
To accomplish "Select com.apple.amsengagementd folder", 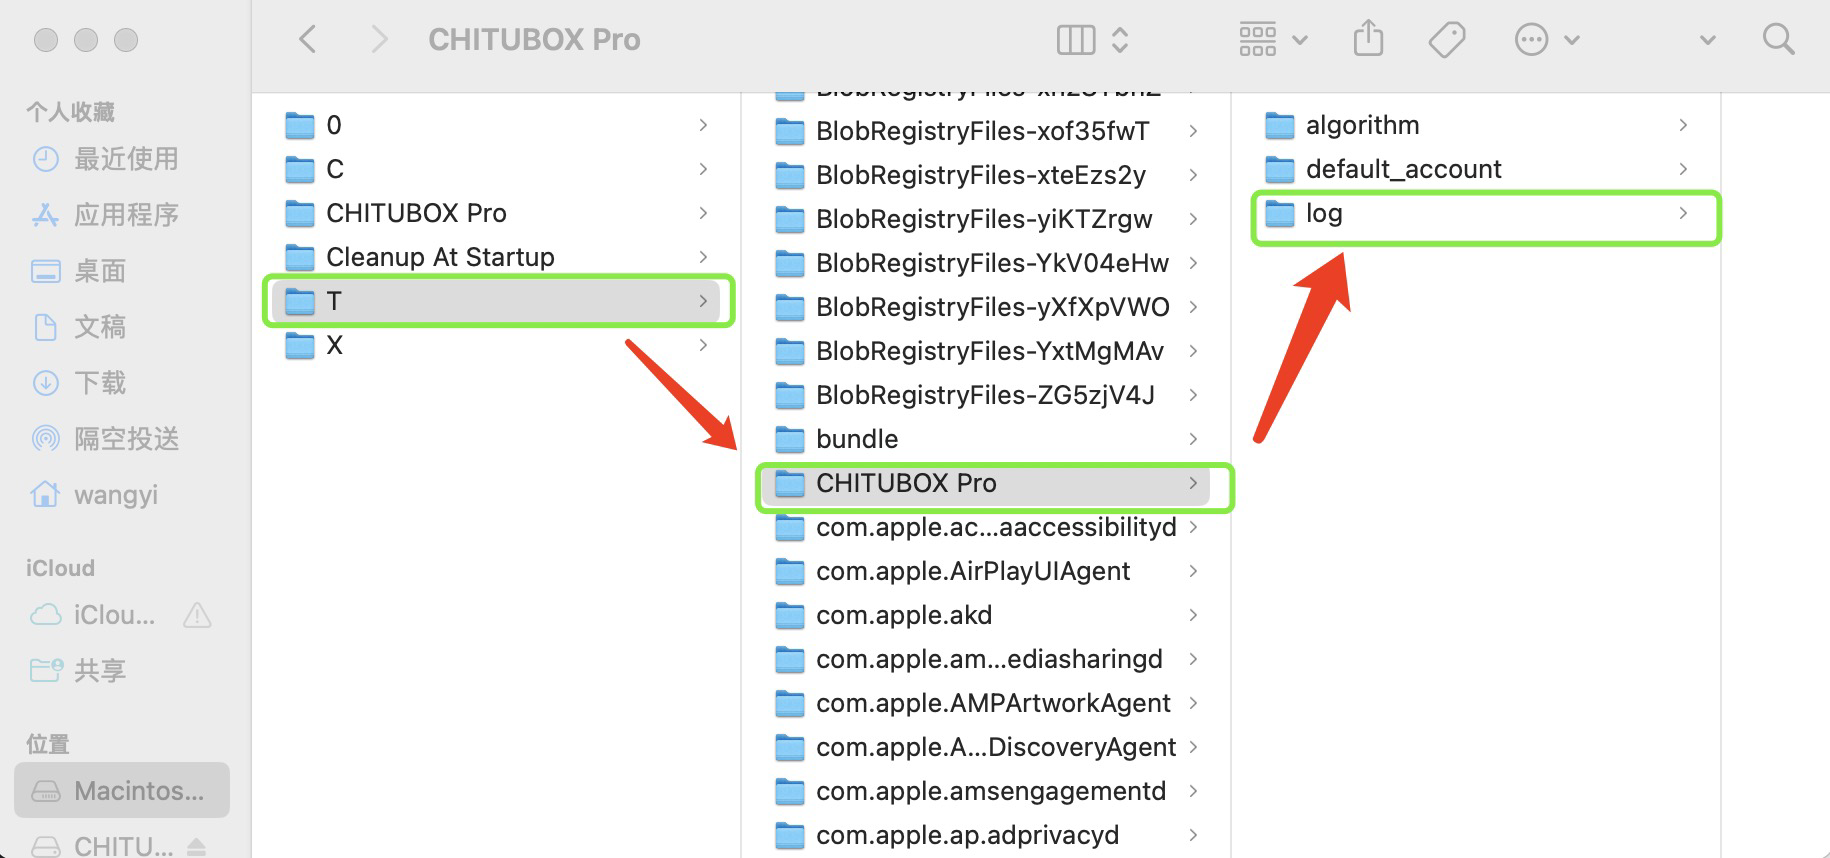I will [x=986, y=791].
